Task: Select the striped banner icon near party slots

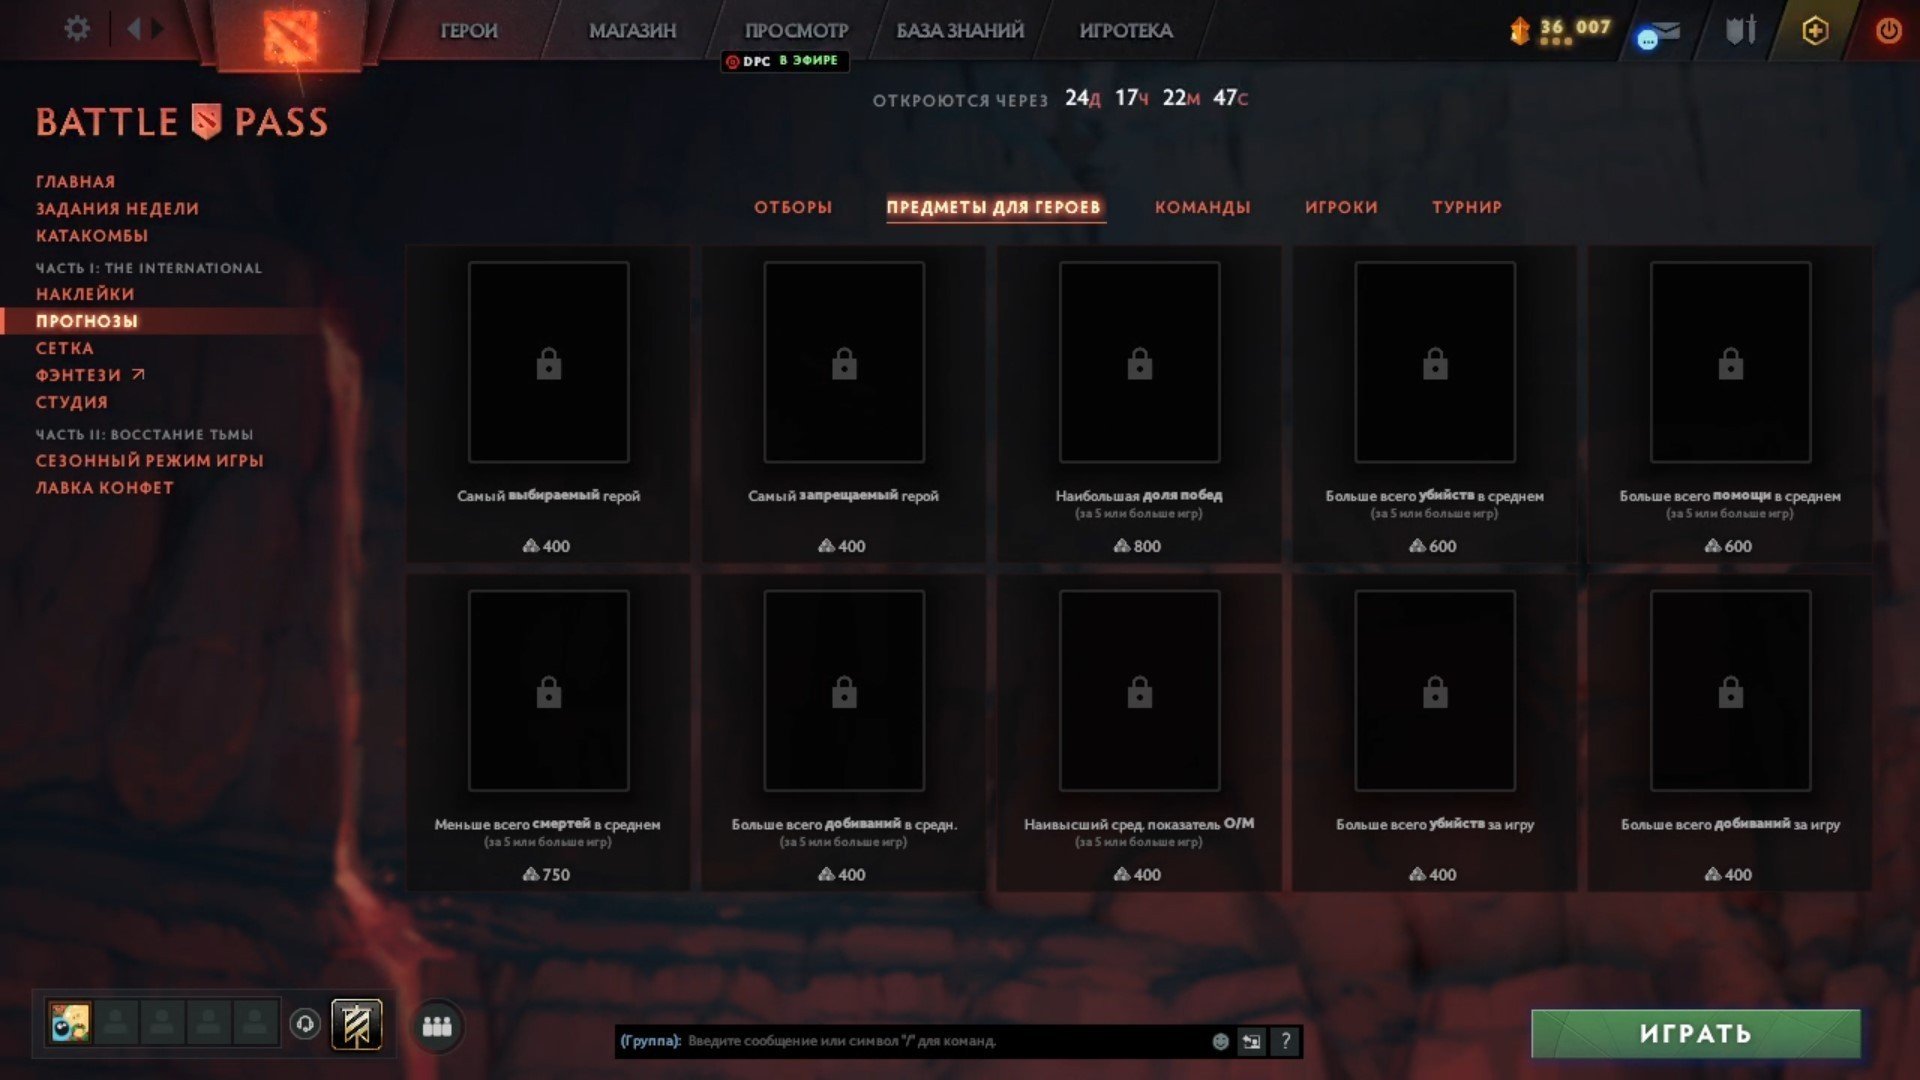Action: pos(357,1025)
